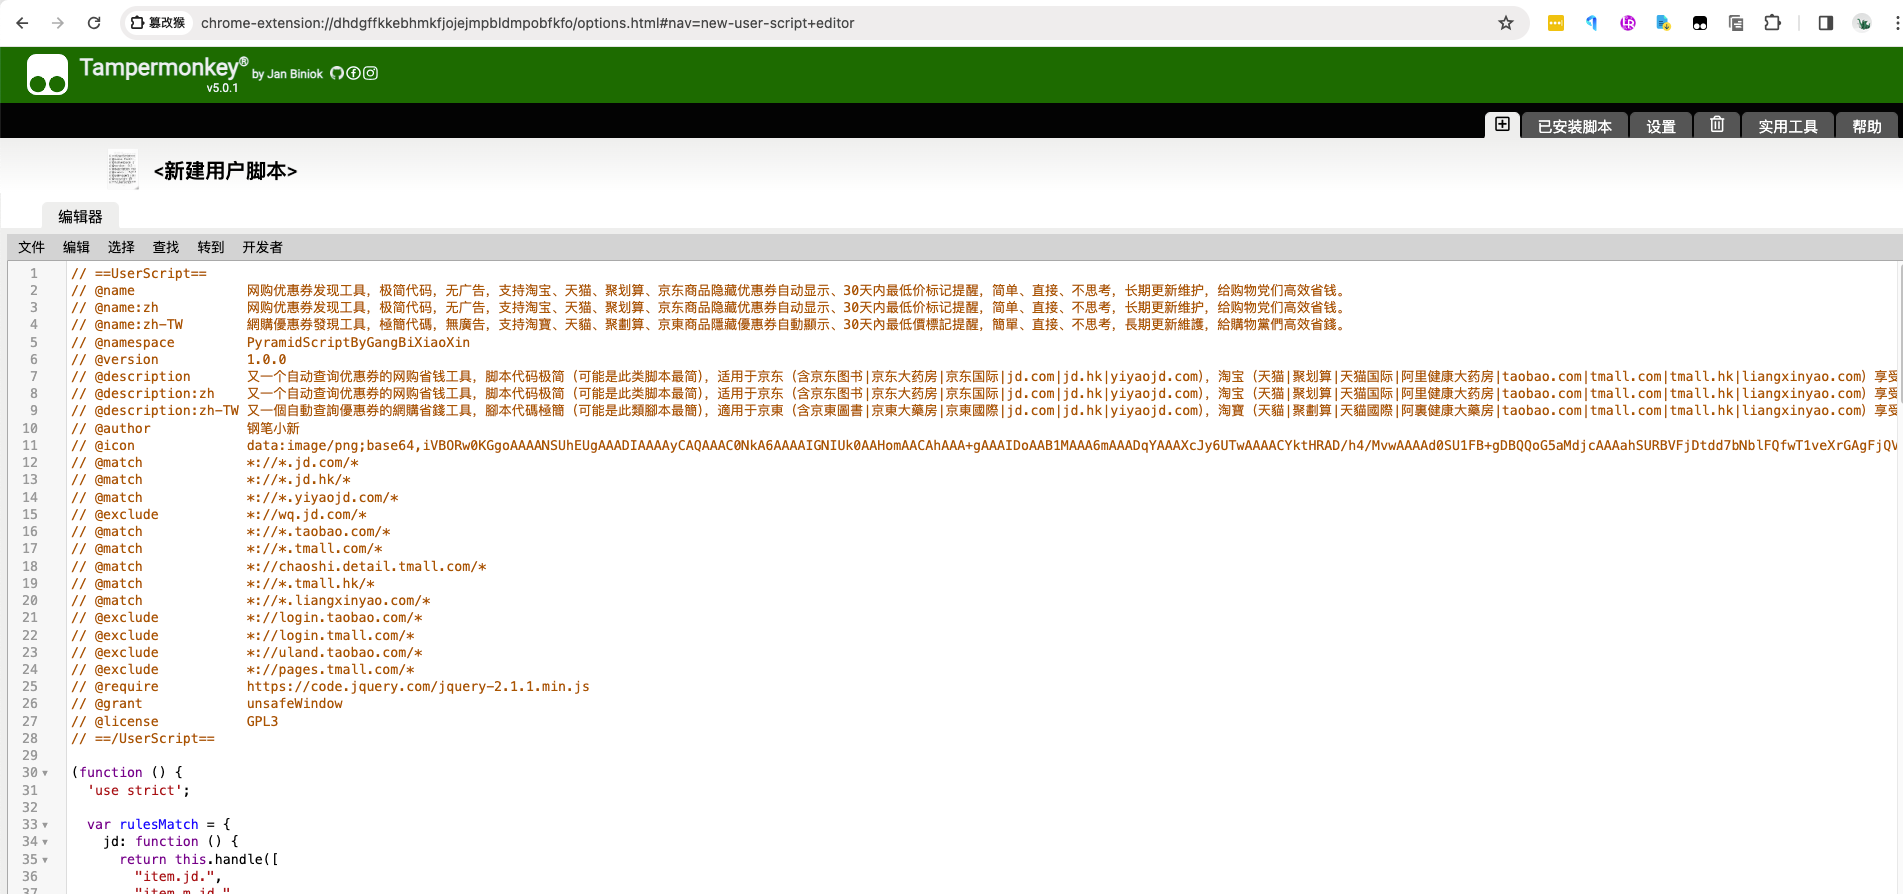Image resolution: width=1903 pixels, height=894 pixels.
Task: Click the gray stacked-pages extension icon
Action: [1736, 23]
